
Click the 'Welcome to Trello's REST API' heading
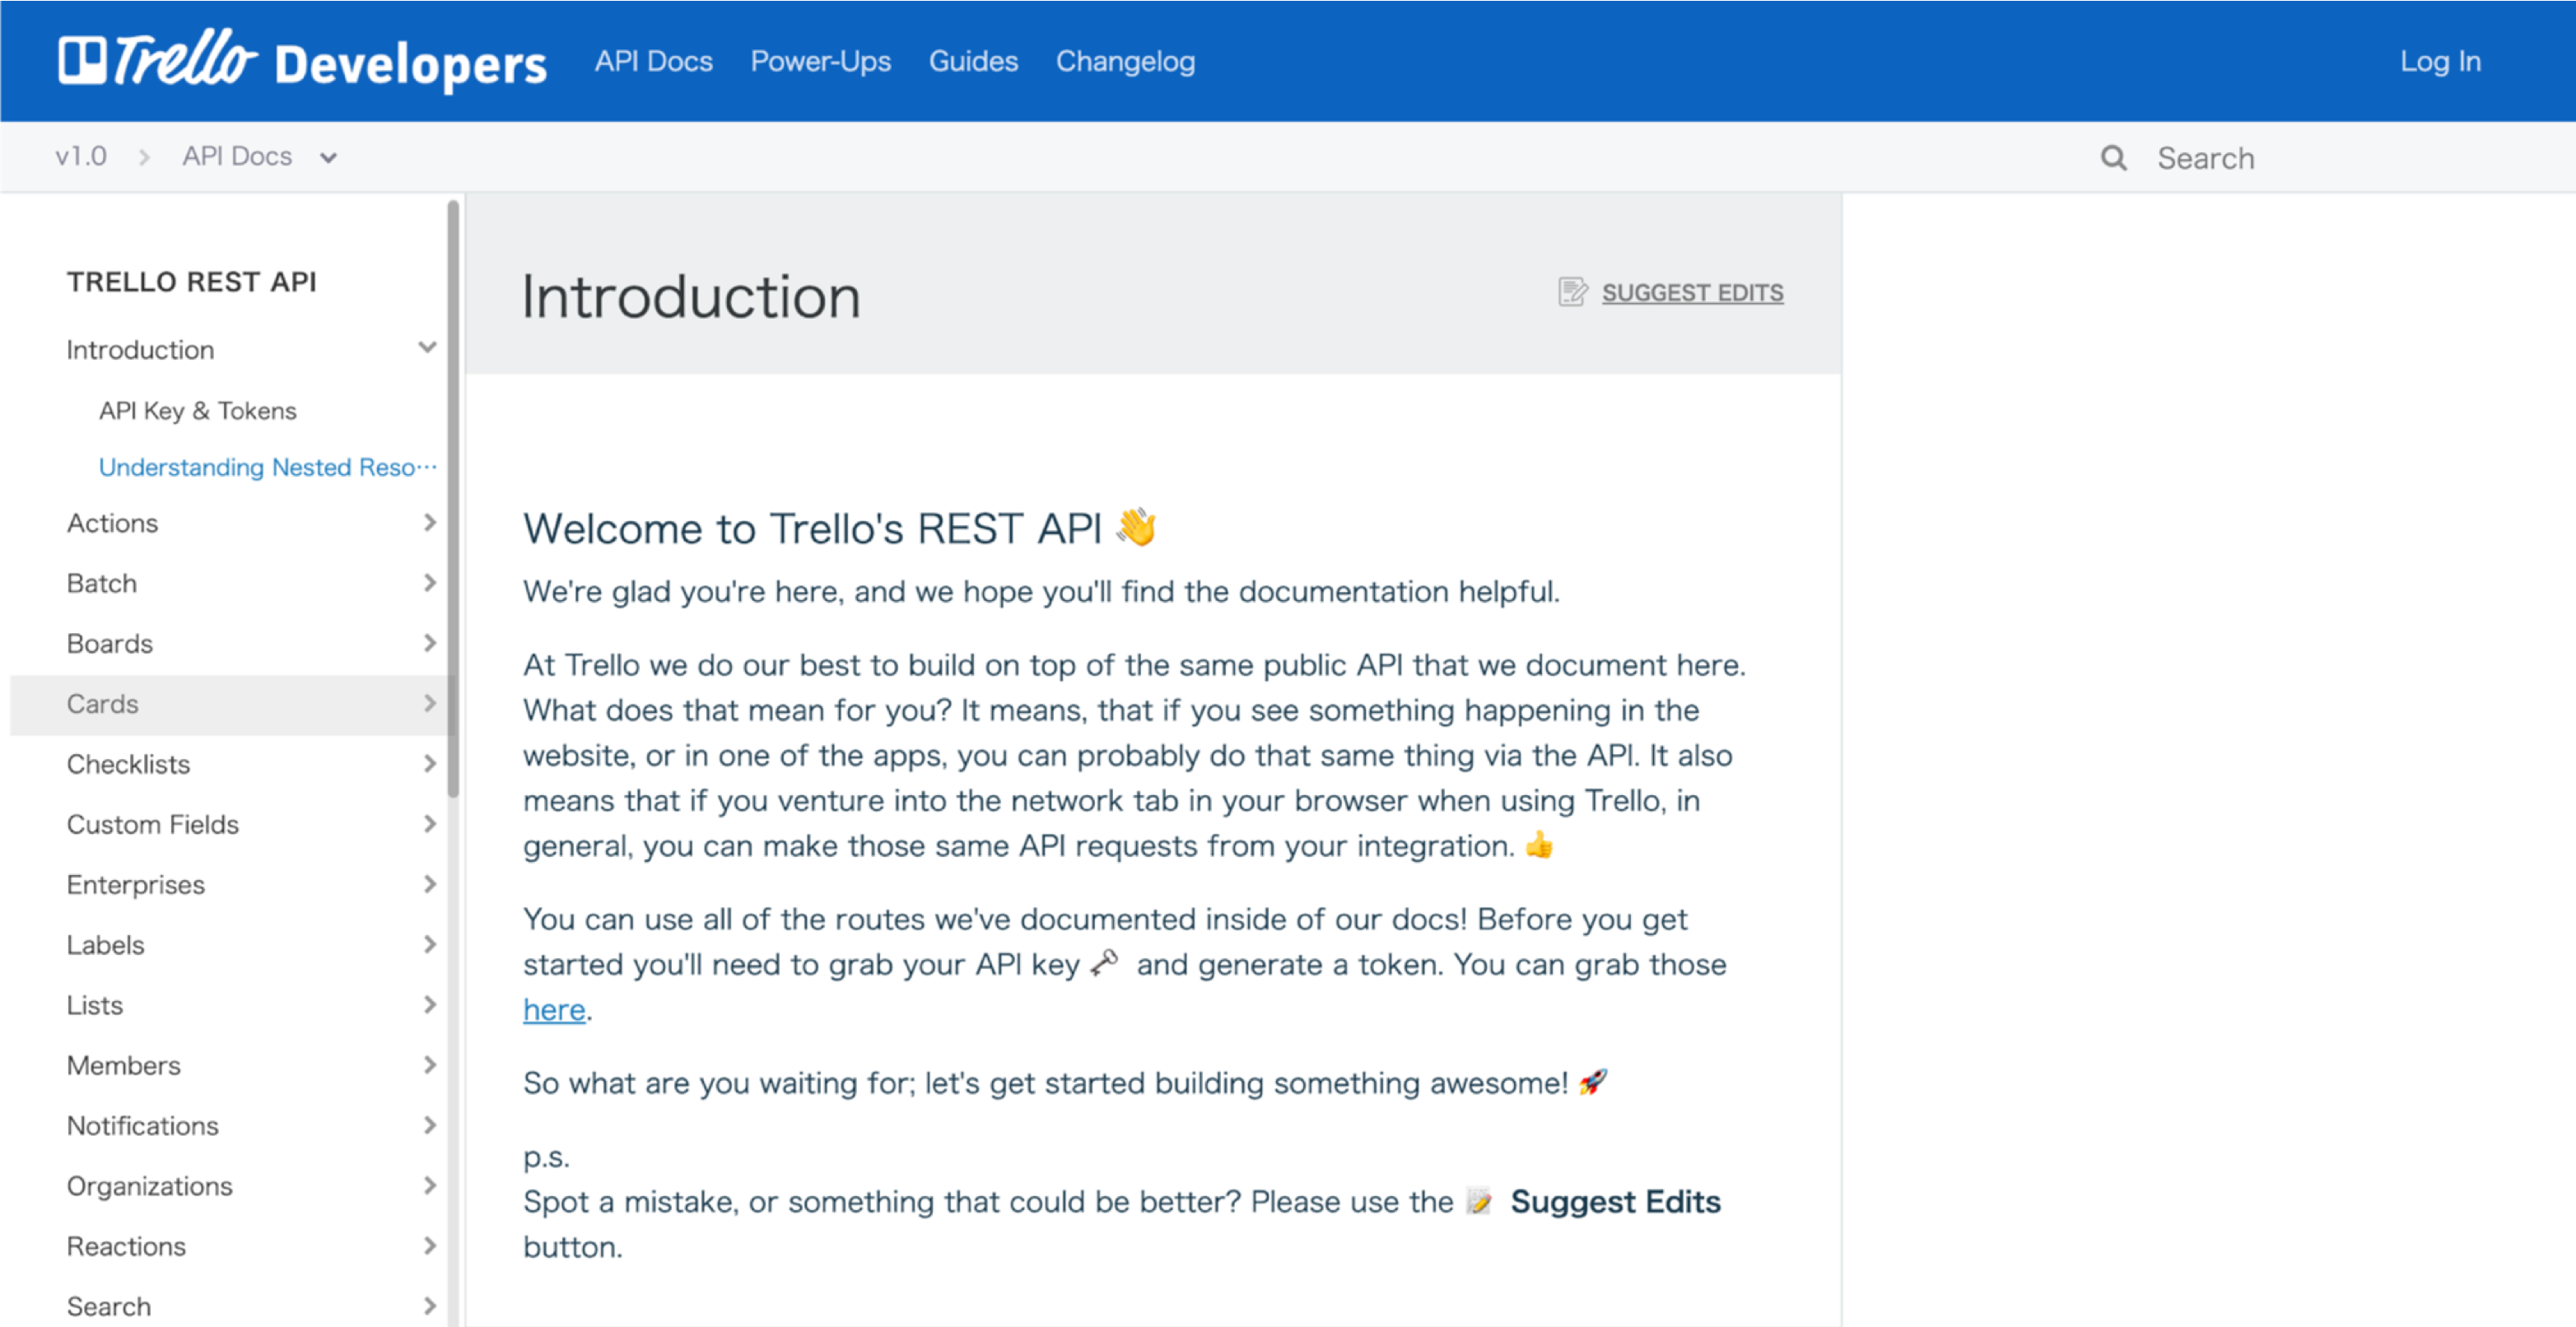(840, 527)
